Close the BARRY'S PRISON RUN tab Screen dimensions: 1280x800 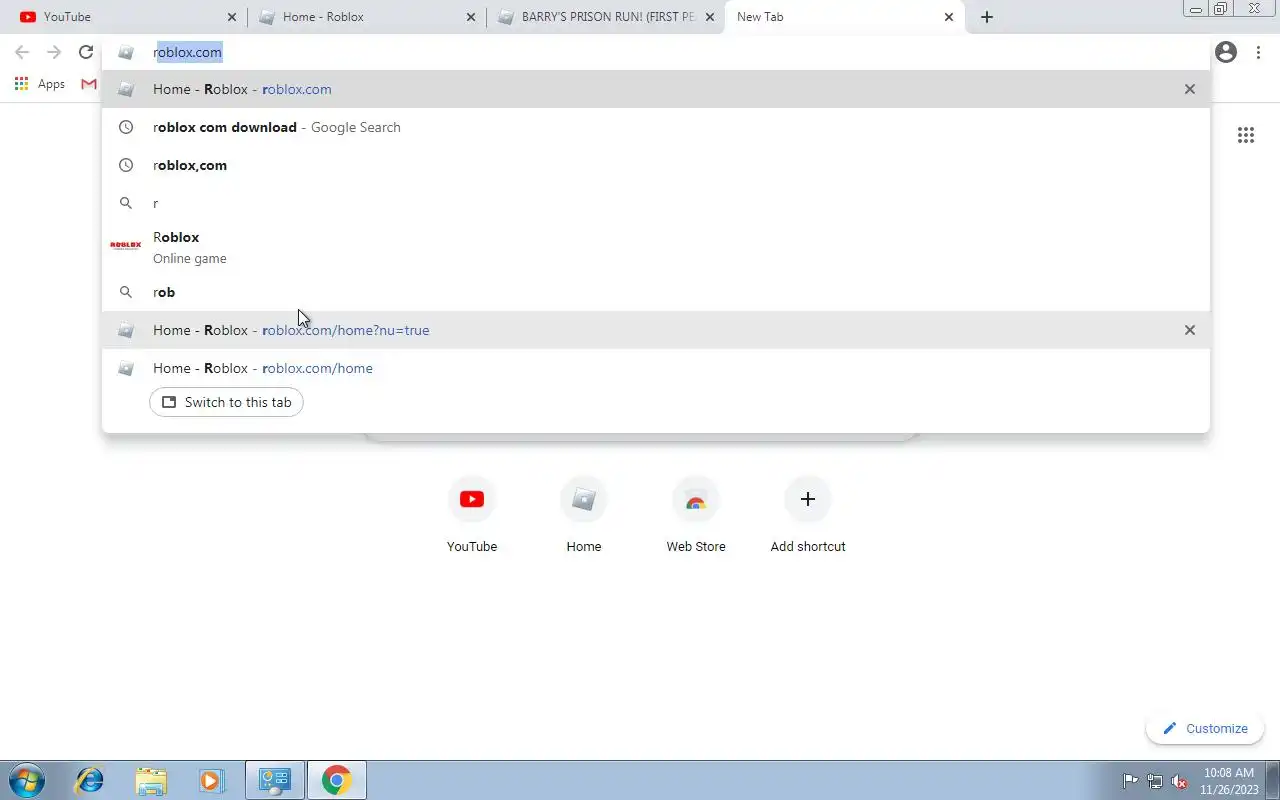pos(710,17)
